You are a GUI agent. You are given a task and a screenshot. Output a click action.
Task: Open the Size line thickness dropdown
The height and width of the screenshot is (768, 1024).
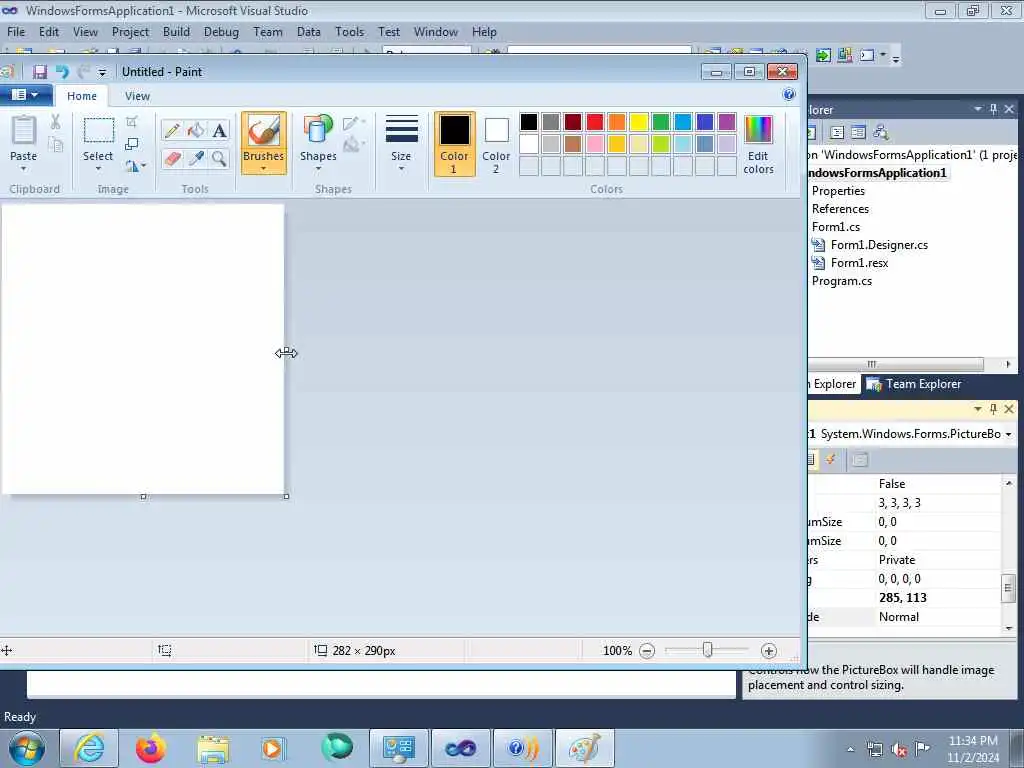pos(402,144)
